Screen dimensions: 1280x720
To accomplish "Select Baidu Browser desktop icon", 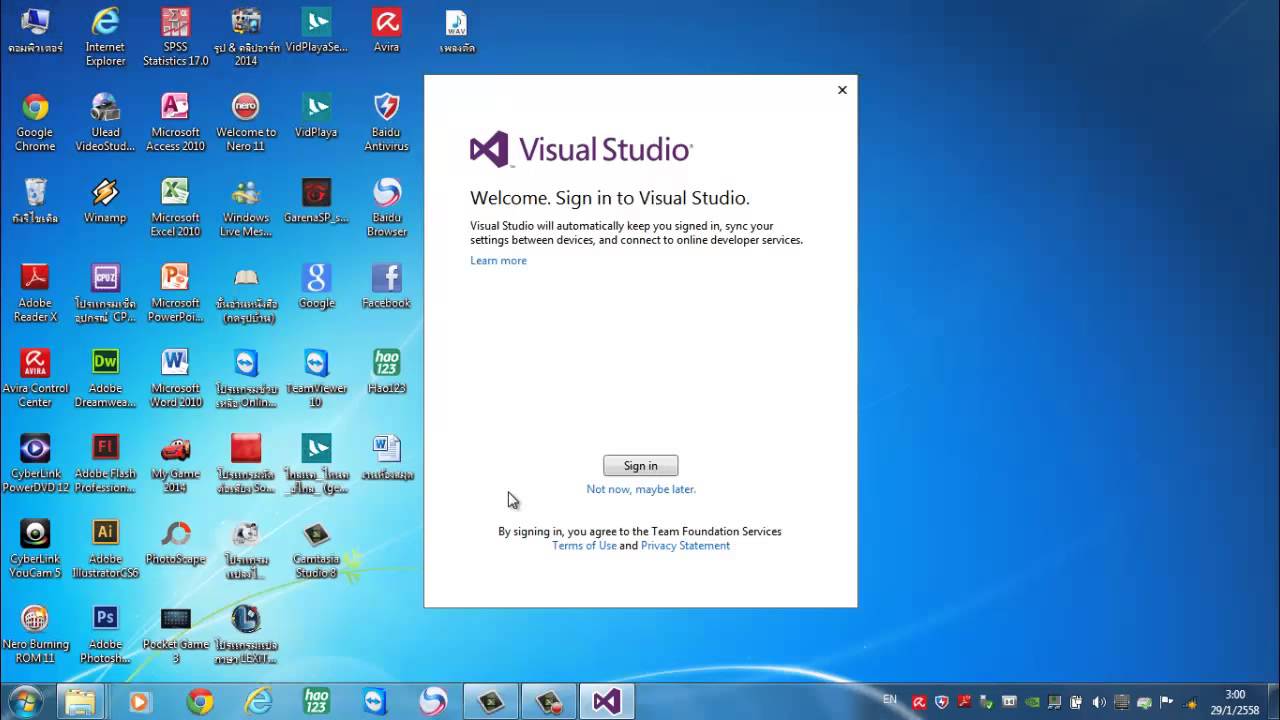I will click(386, 207).
